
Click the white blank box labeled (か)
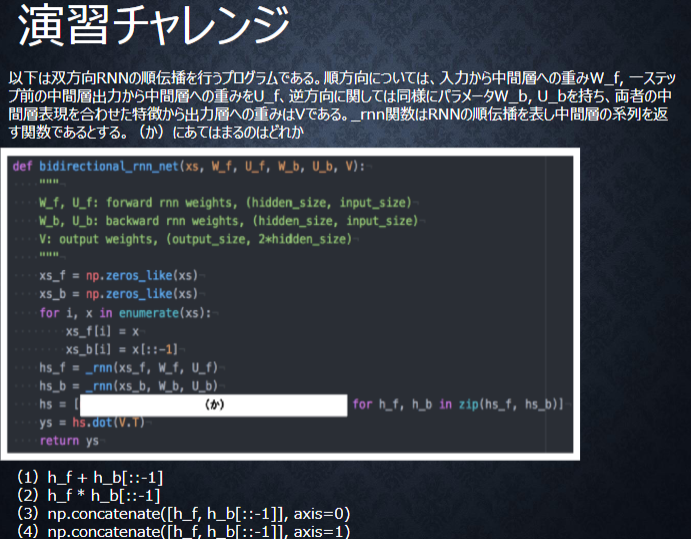[x=214, y=405]
